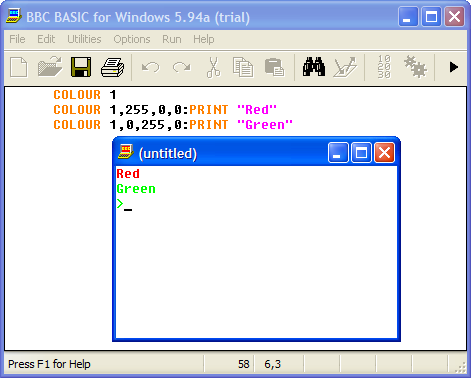
Task: Click the (untitled) window title bar text
Action: pos(168,154)
